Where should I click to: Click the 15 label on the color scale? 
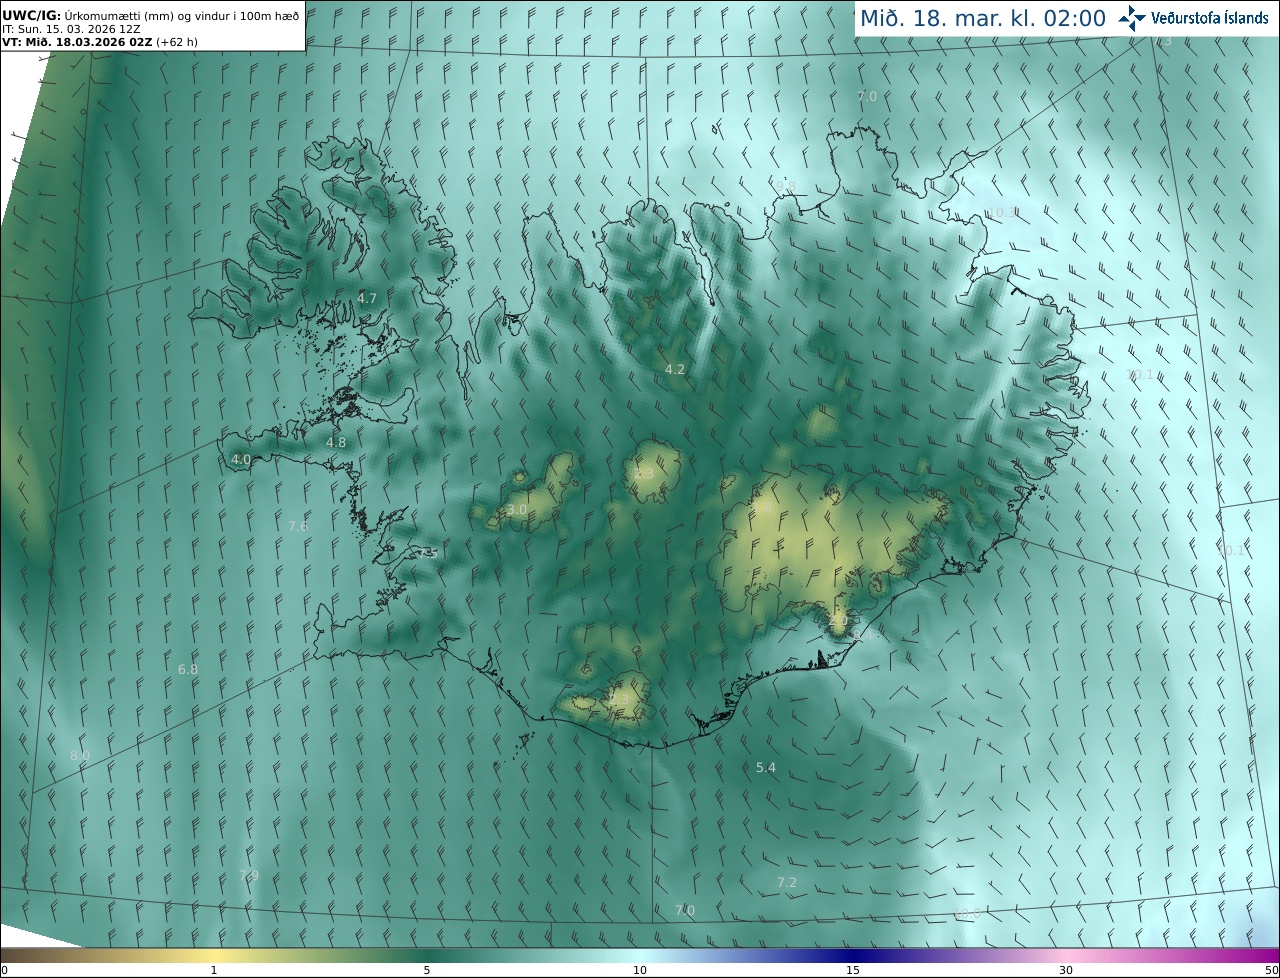click(x=853, y=970)
